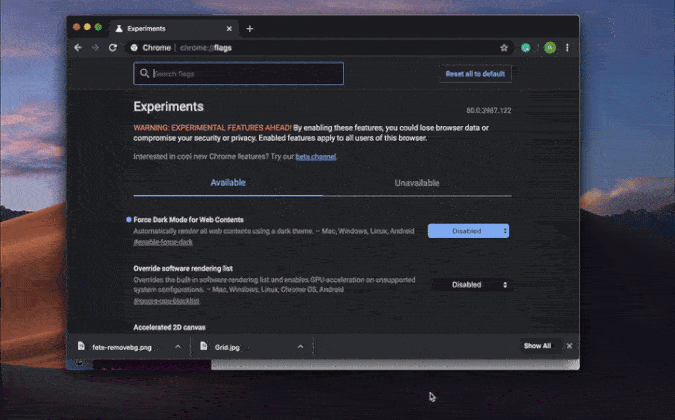This screenshot has height=420, width=675.
Task: Click Show All downloads button
Action: coord(537,346)
